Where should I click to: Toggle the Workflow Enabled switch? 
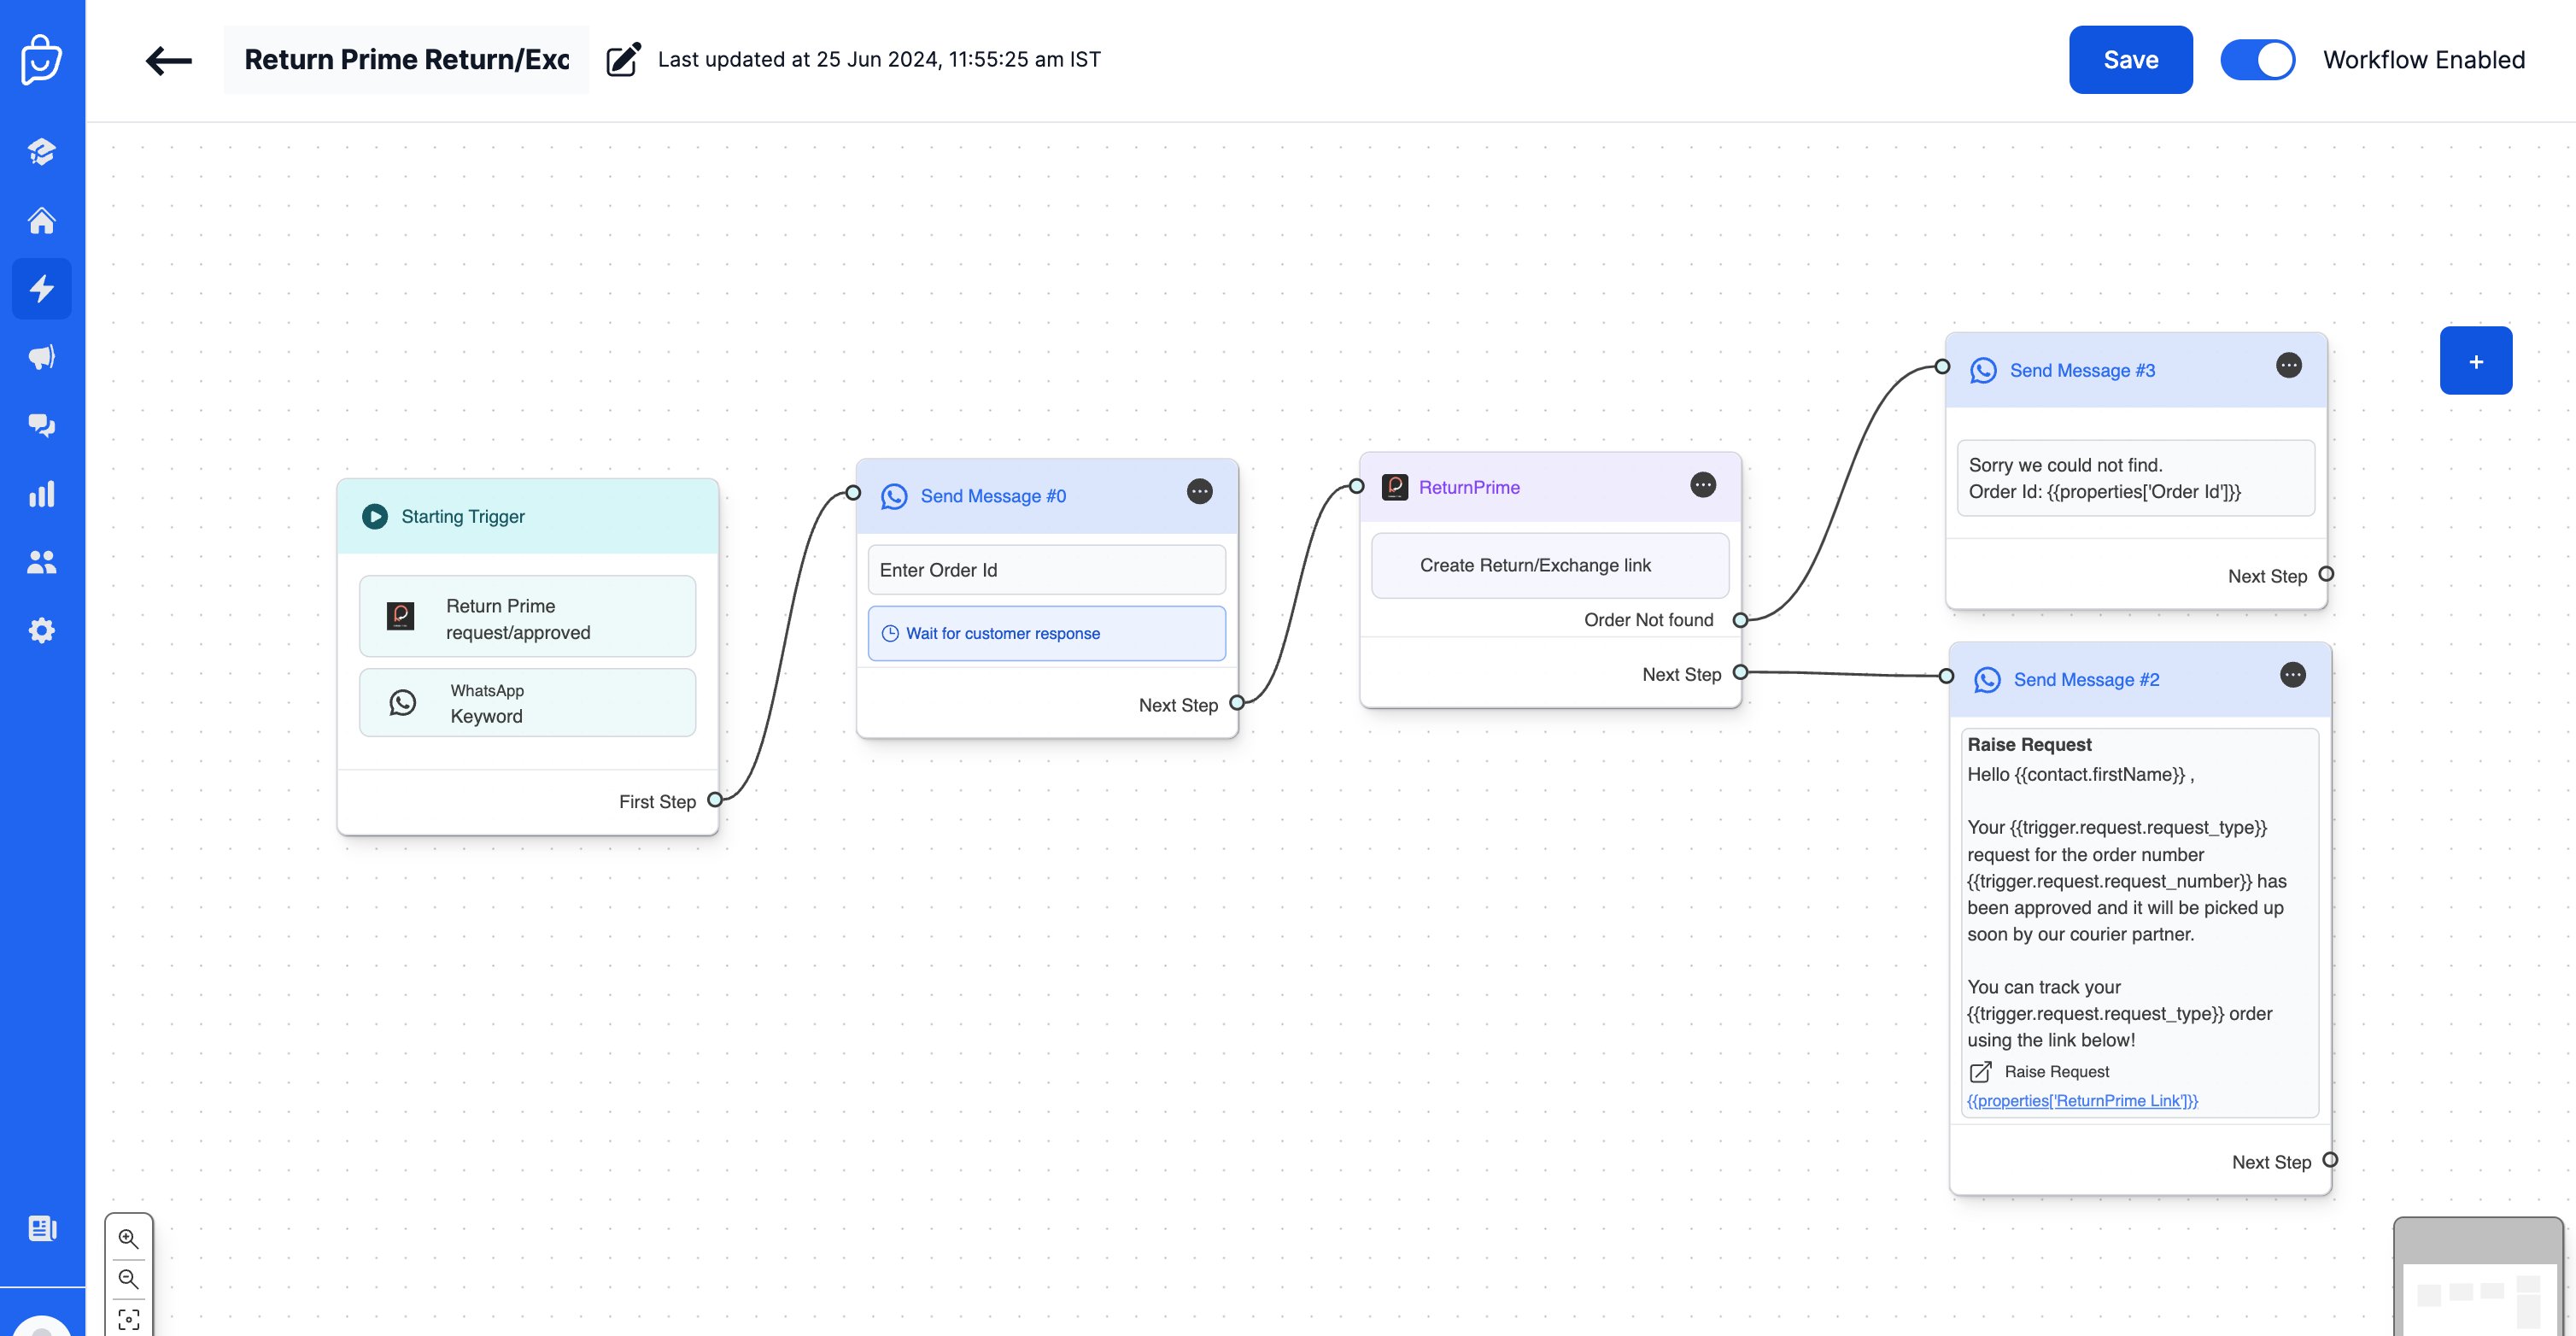click(2257, 60)
